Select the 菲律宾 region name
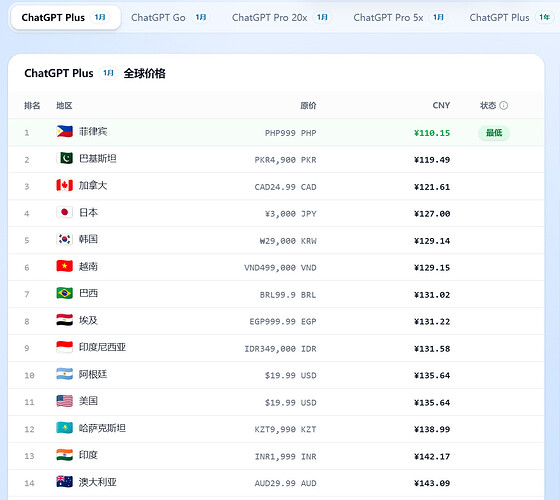Viewport: 560px width, 500px height. [93, 131]
